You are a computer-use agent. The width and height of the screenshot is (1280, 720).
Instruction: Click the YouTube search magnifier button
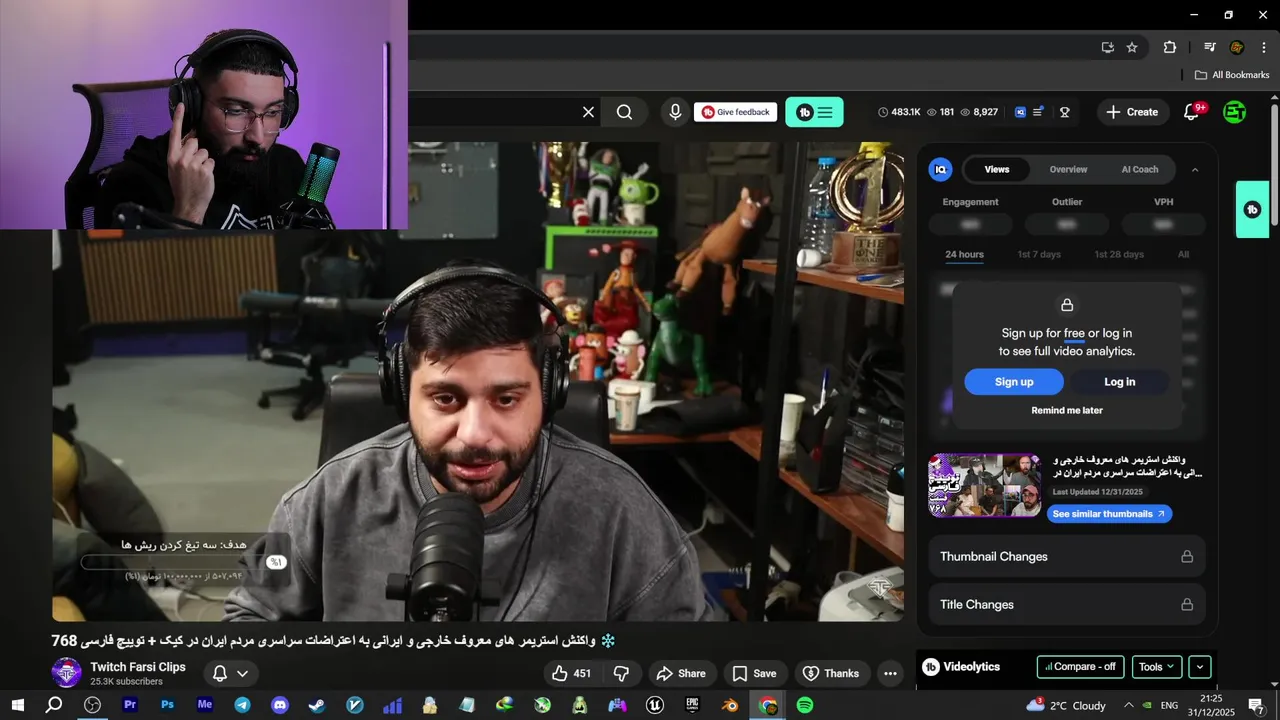[624, 112]
